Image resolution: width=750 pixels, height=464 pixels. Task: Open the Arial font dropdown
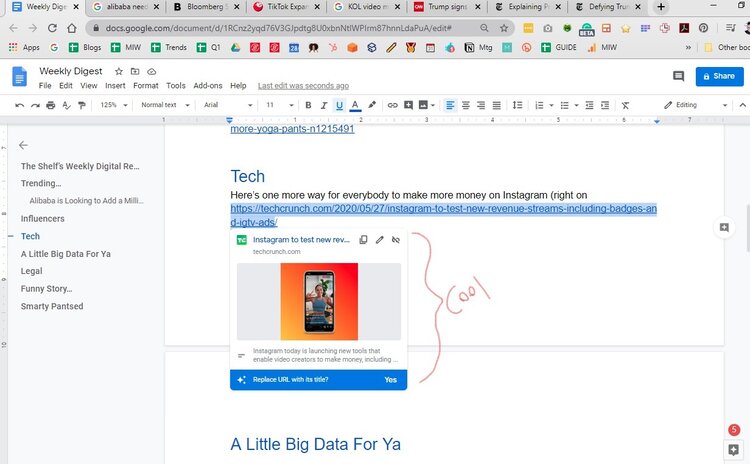coord(228,105)
